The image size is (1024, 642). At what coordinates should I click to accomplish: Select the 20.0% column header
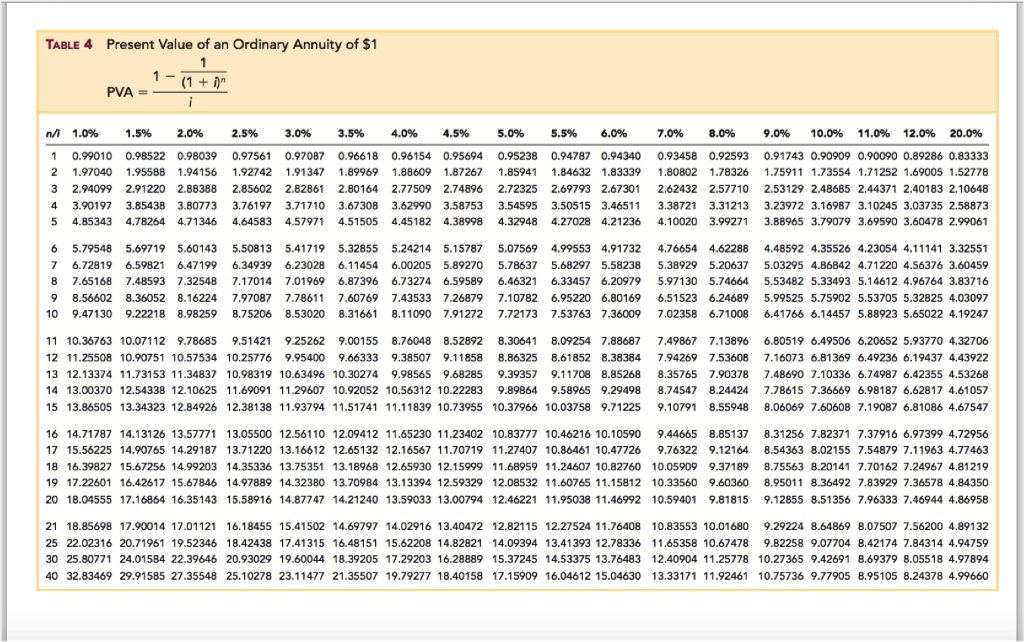coord(965,133)
